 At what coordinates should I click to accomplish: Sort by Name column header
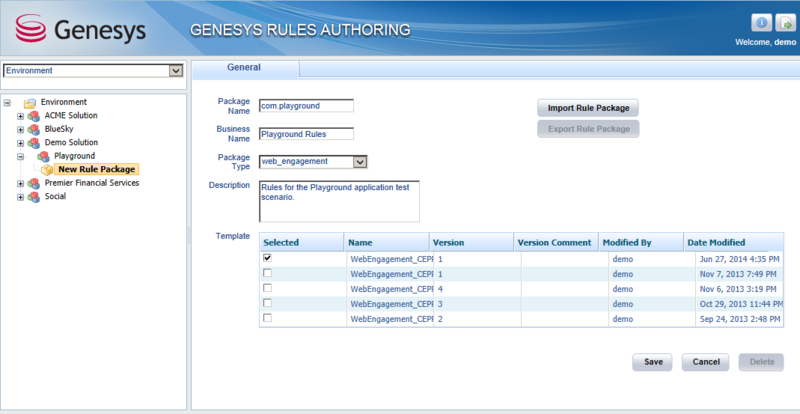coord(387,242)
